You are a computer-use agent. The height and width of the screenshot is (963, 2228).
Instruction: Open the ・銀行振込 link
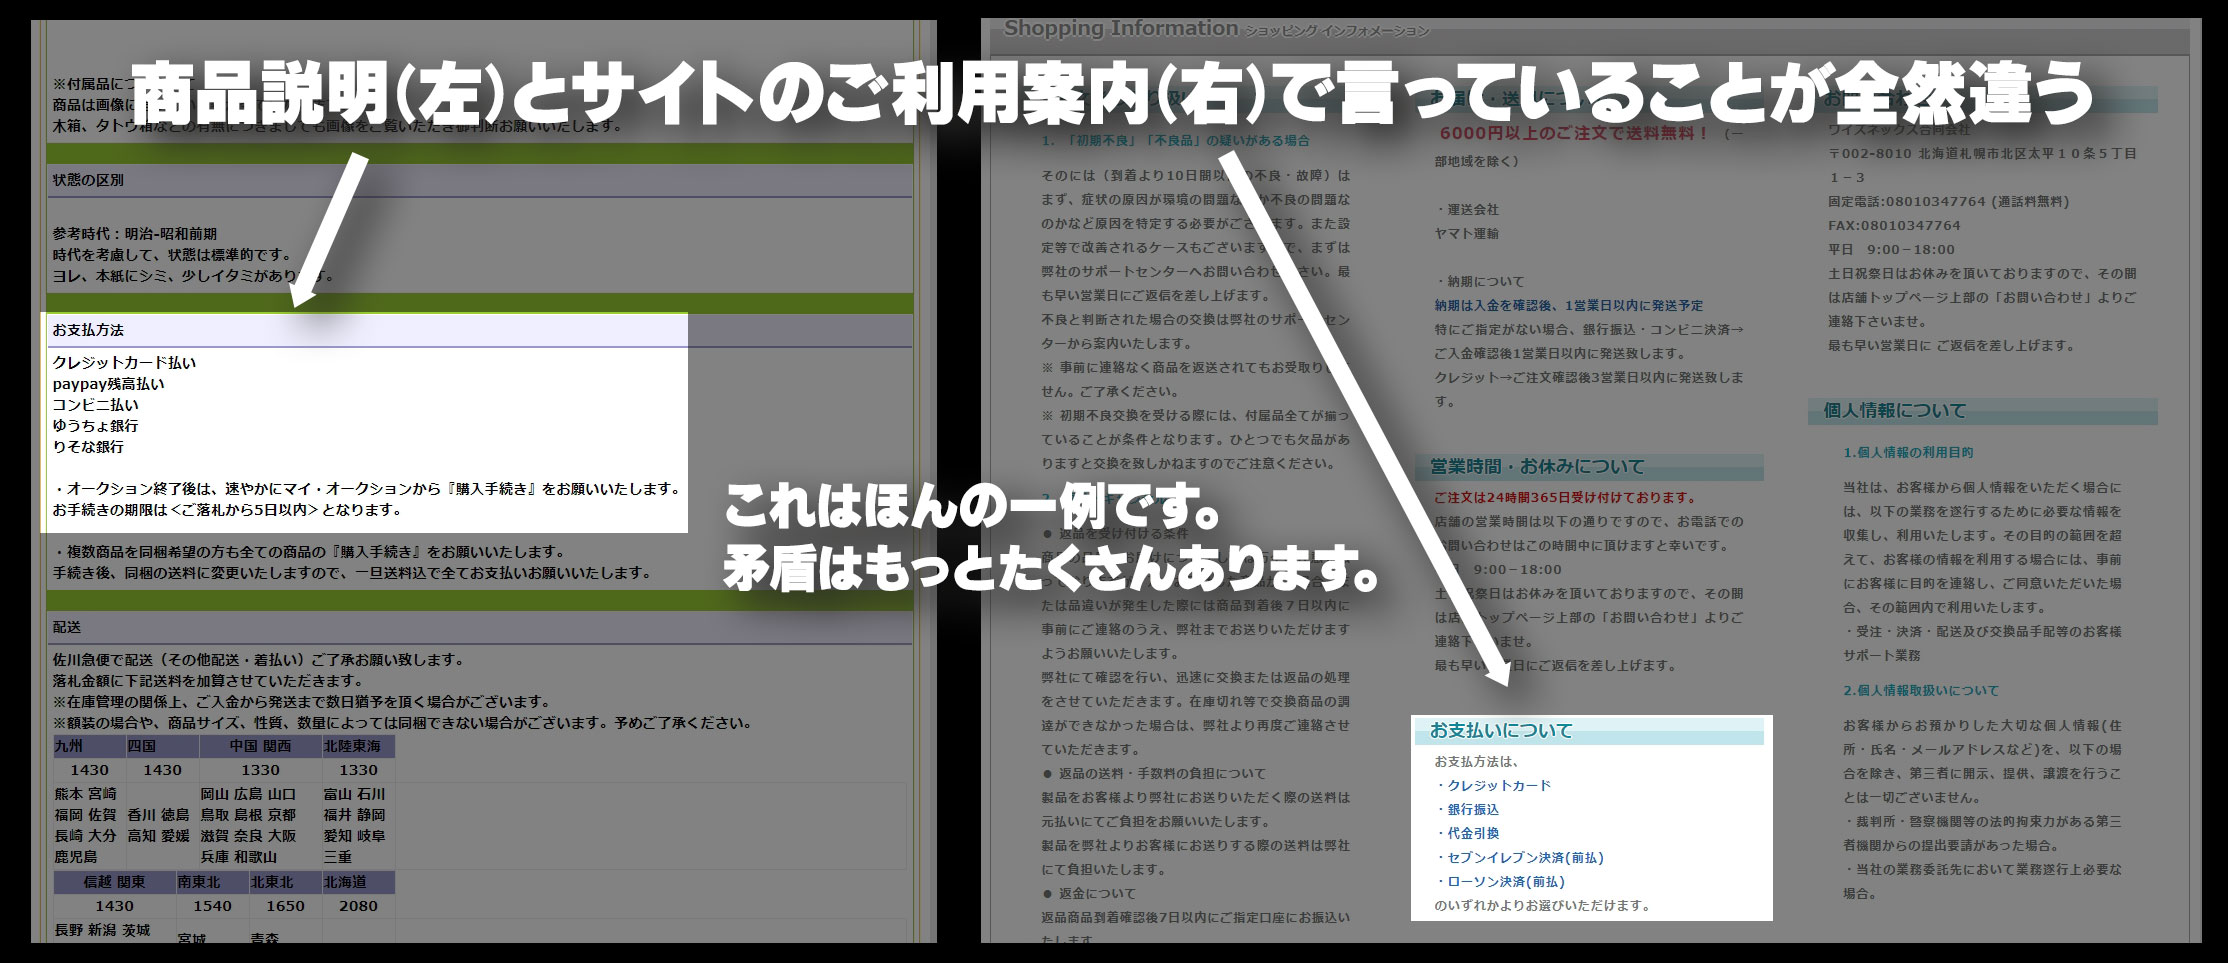coord(1467,809)
